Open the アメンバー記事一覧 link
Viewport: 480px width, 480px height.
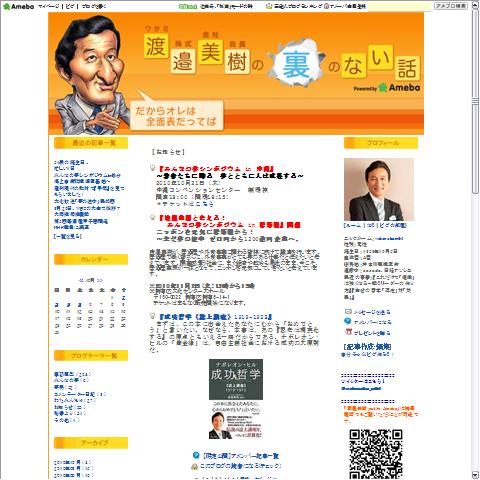point(240,456)
